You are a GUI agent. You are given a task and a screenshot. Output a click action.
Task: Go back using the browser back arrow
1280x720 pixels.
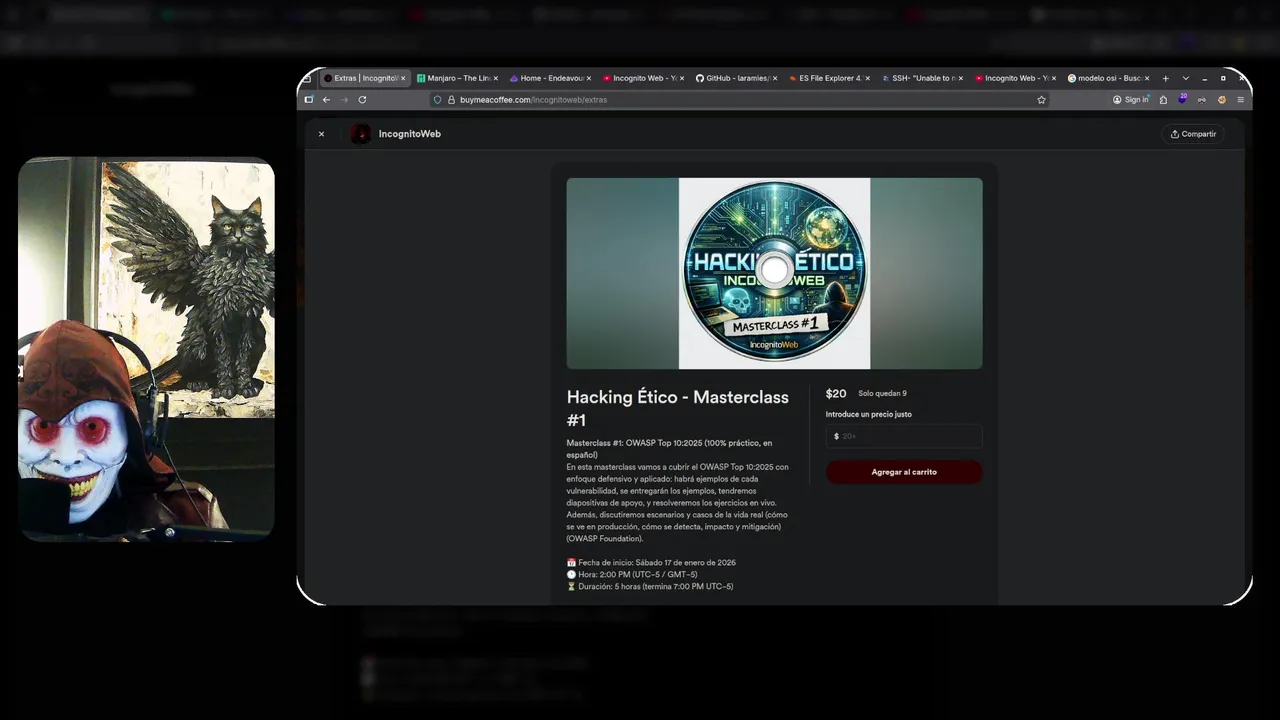[x=326, y=100]
